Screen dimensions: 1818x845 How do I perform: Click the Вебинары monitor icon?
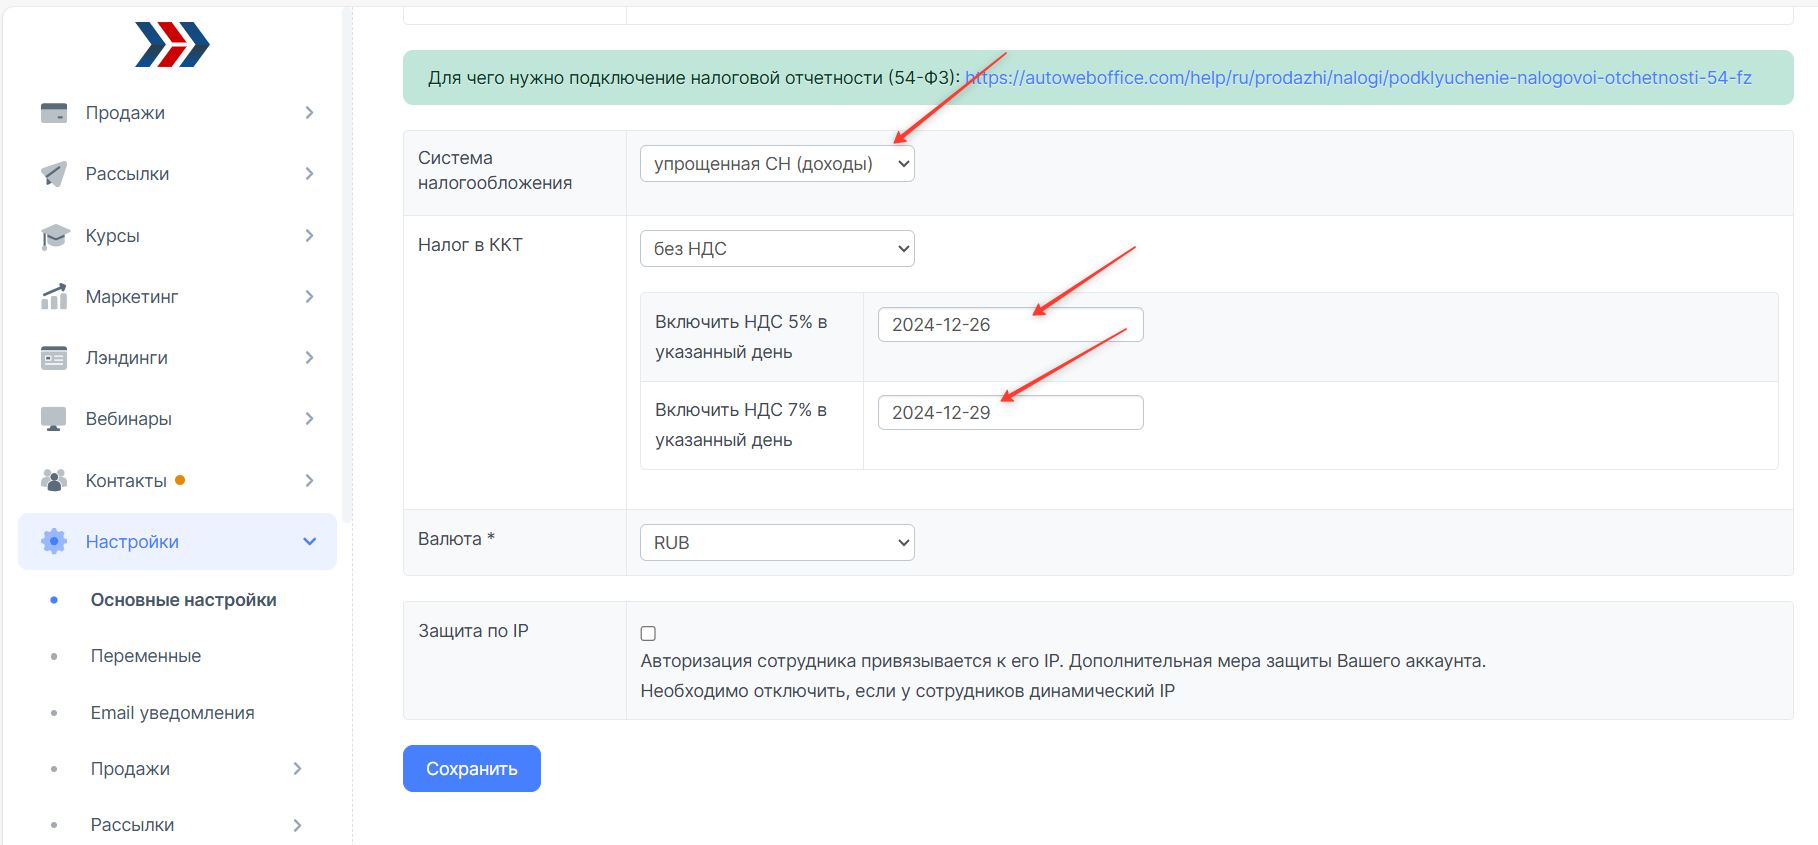[x=54, y=419]
